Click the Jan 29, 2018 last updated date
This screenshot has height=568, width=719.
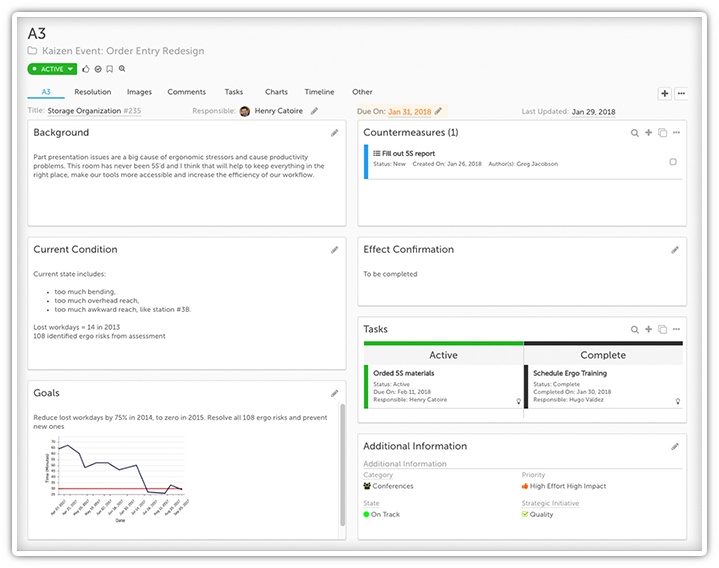[x=593, y=112]
